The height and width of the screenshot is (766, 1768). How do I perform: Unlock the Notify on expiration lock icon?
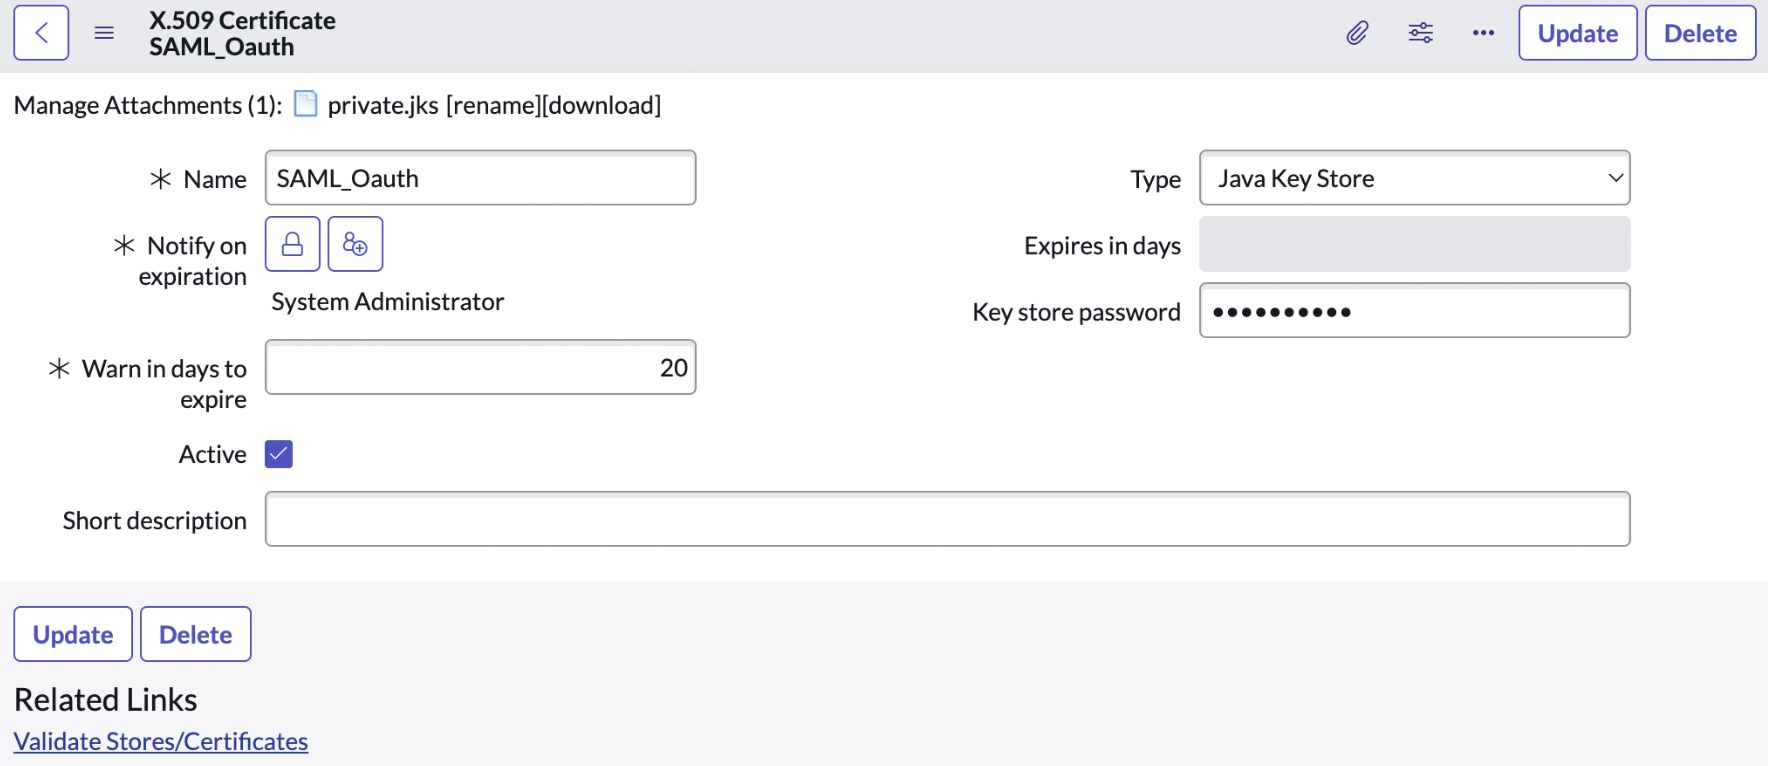pos(293,244)
